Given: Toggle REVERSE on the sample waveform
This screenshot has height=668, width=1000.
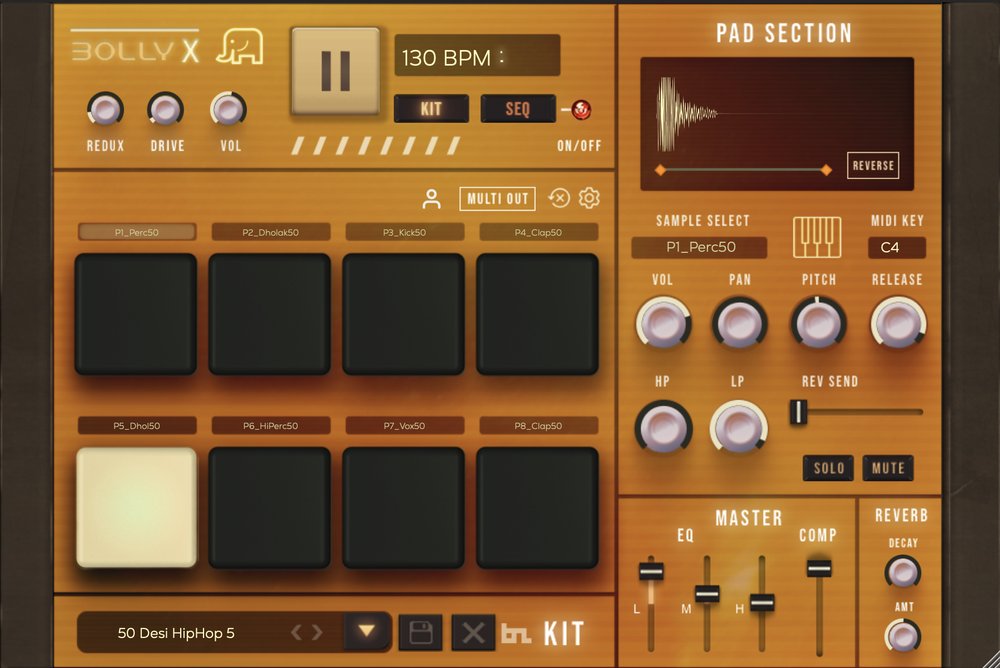Looking at the screenshot, I should pos(871,166).
